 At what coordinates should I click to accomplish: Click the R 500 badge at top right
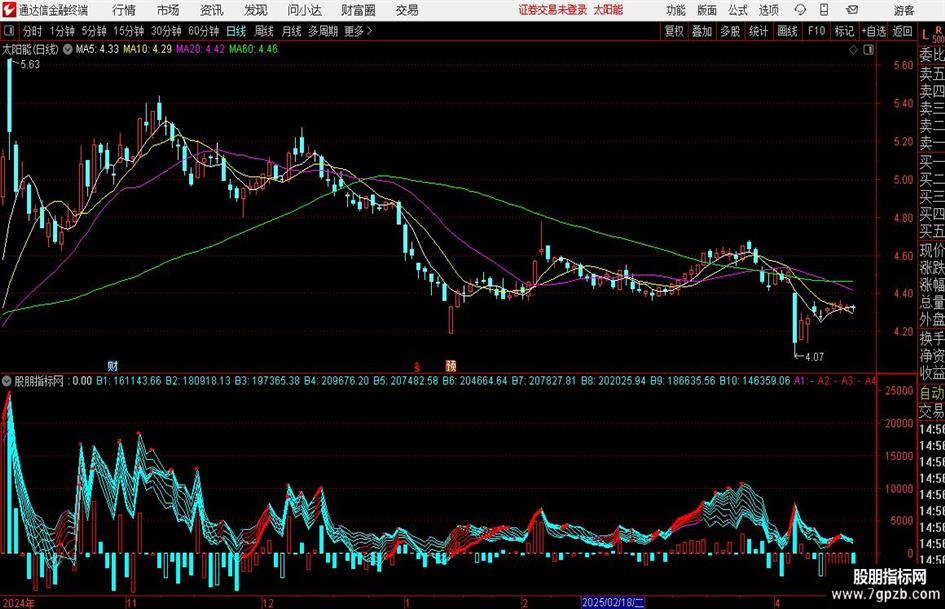938,34
